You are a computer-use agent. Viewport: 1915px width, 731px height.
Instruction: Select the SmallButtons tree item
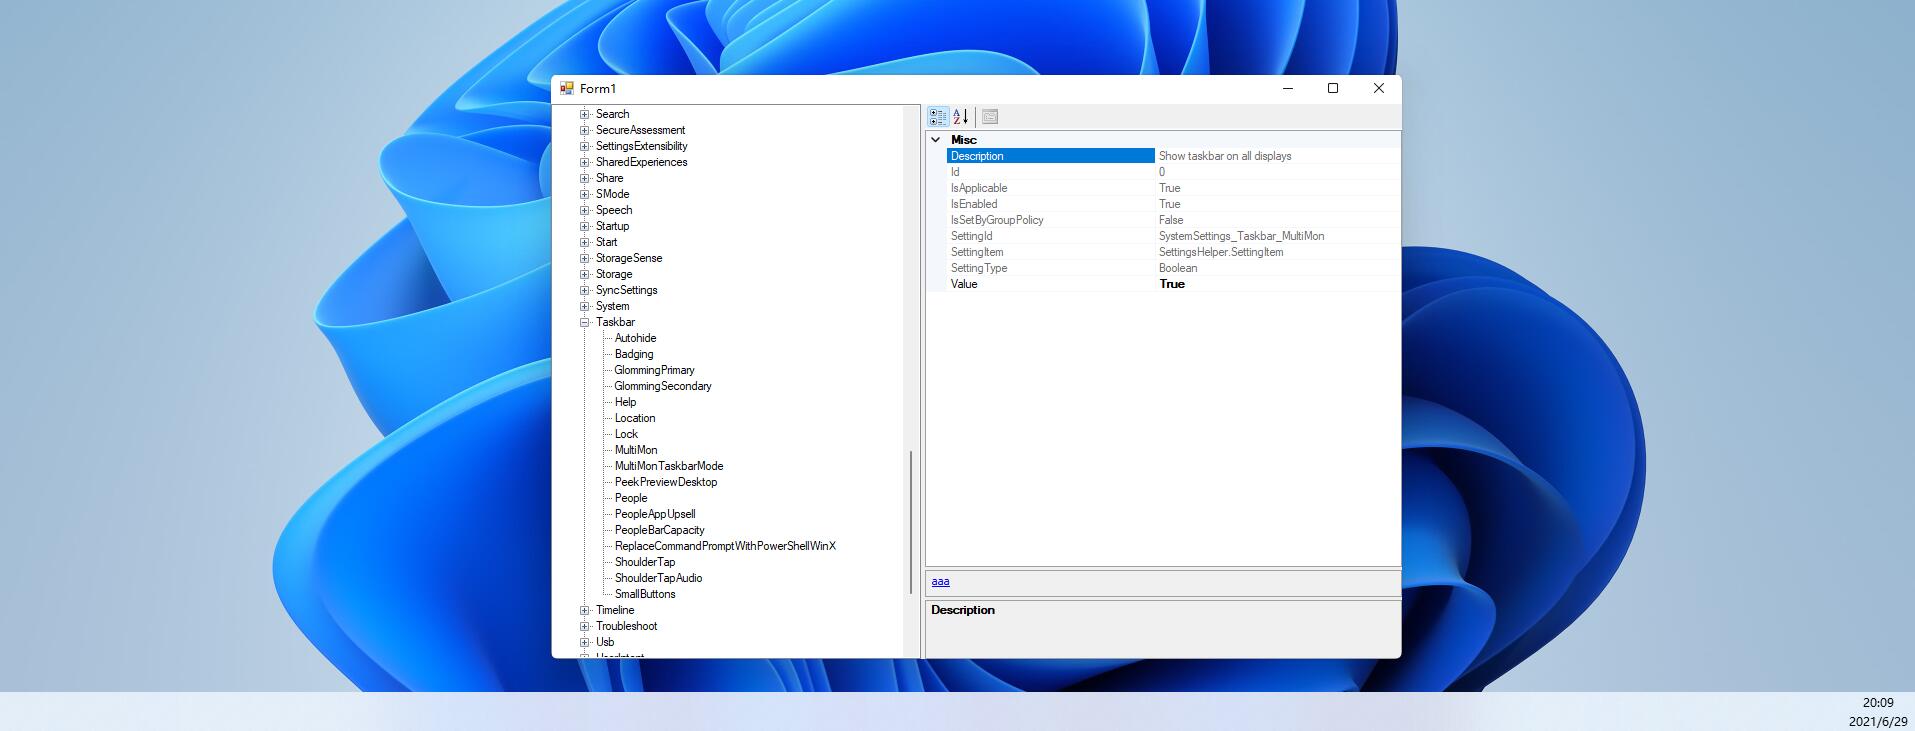[645, 594]
